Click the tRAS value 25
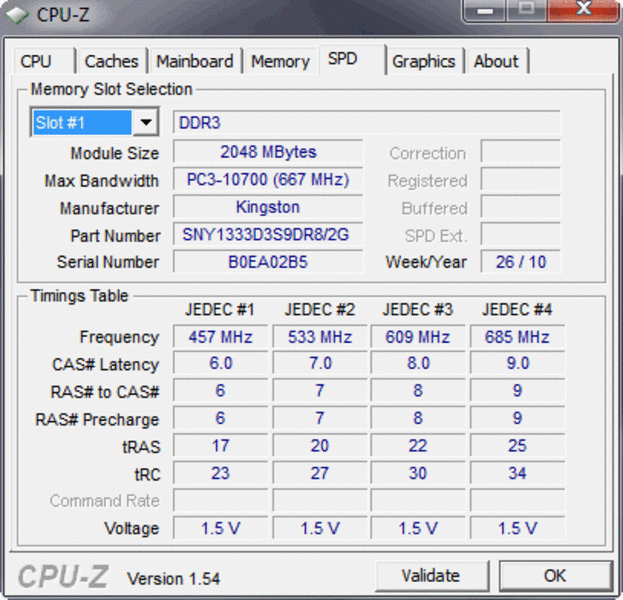The image size is (623, 600). pos(517,446)
